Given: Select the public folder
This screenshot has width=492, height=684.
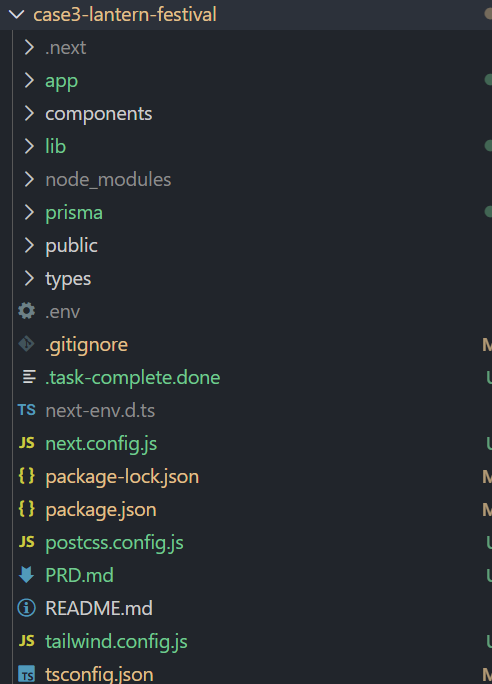Looking at the screenshot, I should tap(72, 246).
